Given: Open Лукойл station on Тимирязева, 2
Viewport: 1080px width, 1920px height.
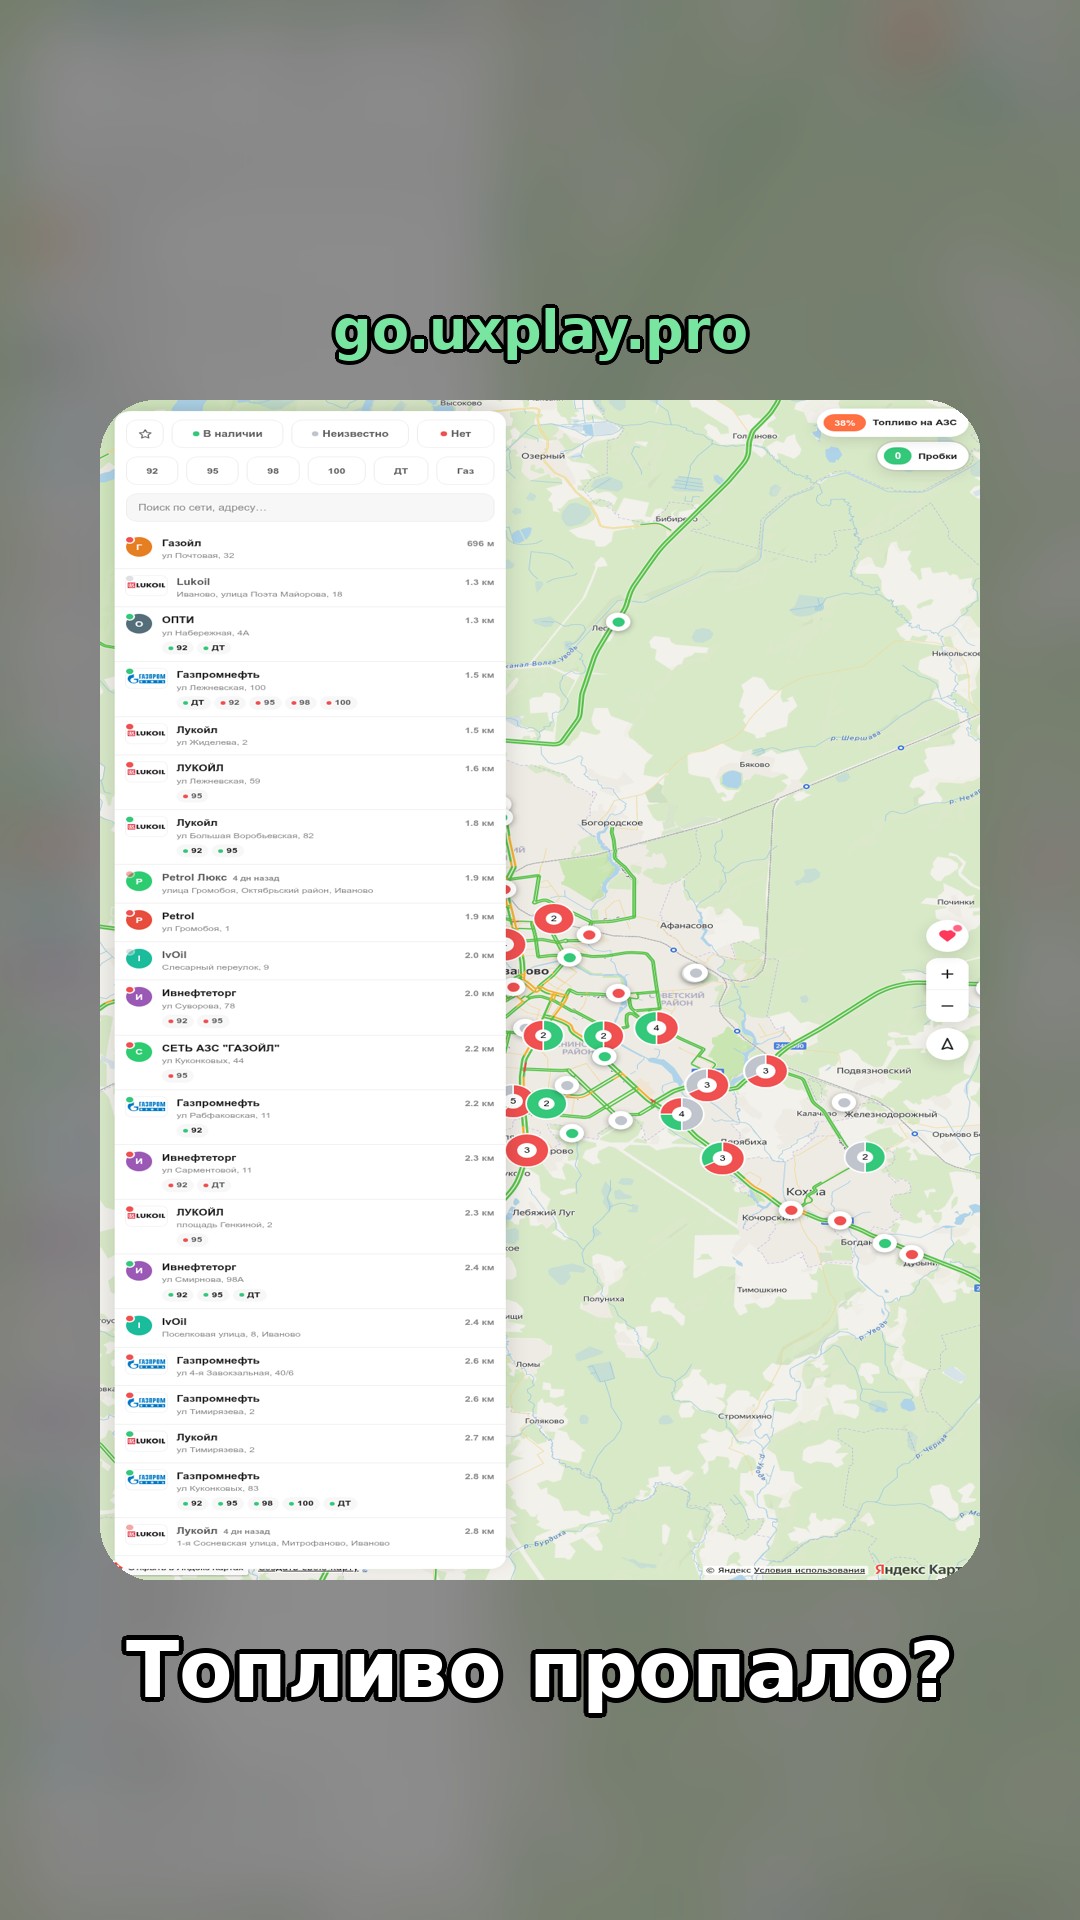Looking at the screenshot, I should click(310, 1443).
